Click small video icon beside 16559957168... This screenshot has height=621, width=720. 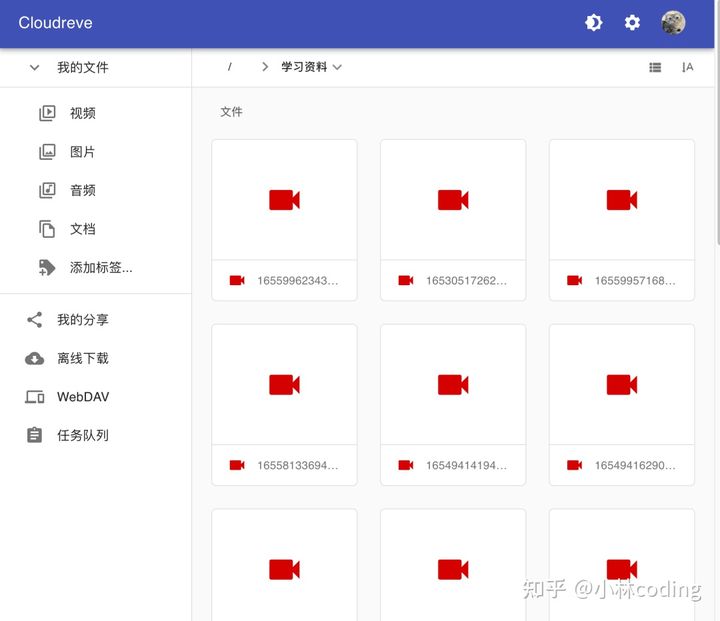point(574,280)
